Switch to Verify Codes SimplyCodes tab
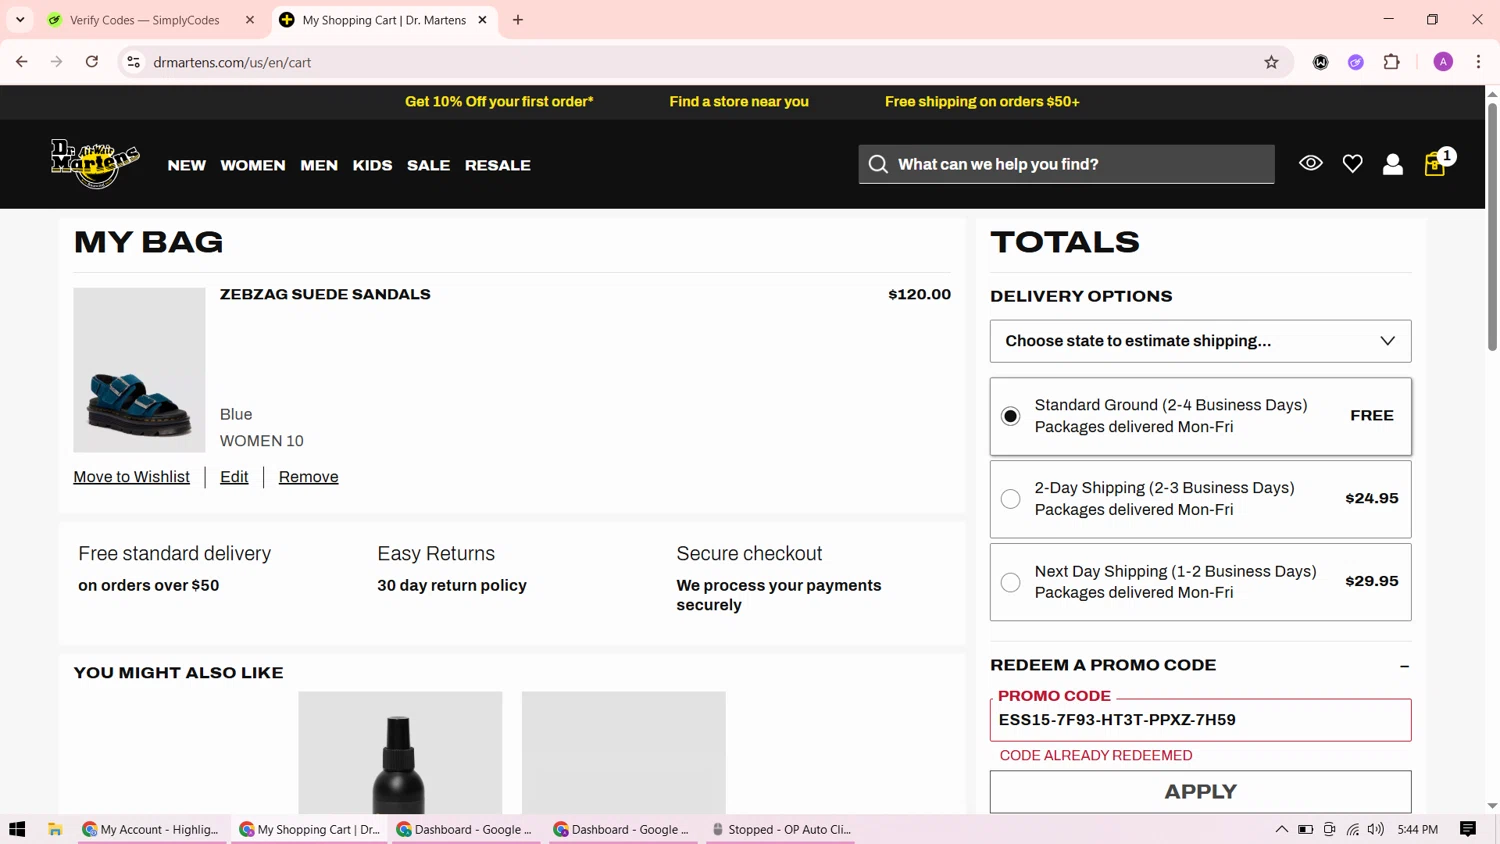Viewport: 1500px width, 844px height. coord(145,20)
